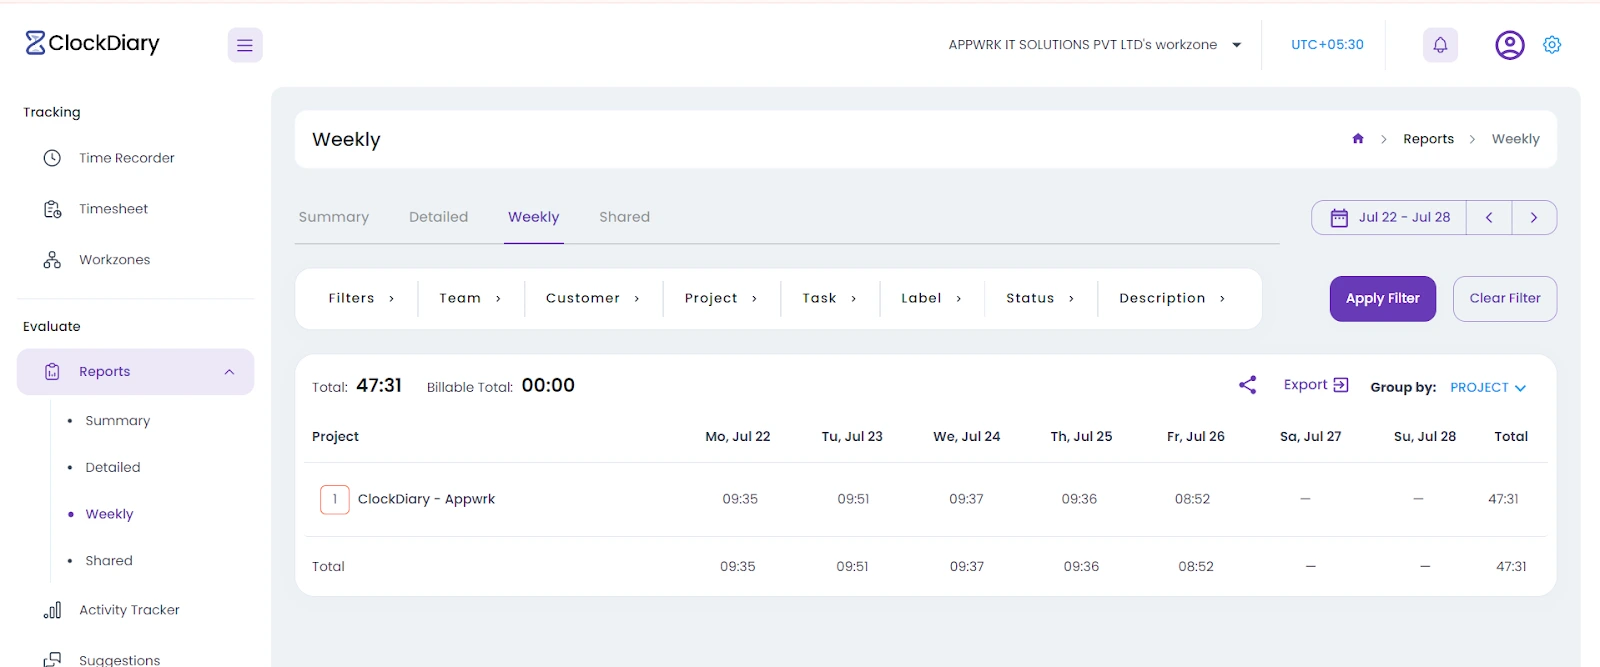This screenshot has width=1600, height=667.
Task: Expand the Project filter
Action: point(721,298)
